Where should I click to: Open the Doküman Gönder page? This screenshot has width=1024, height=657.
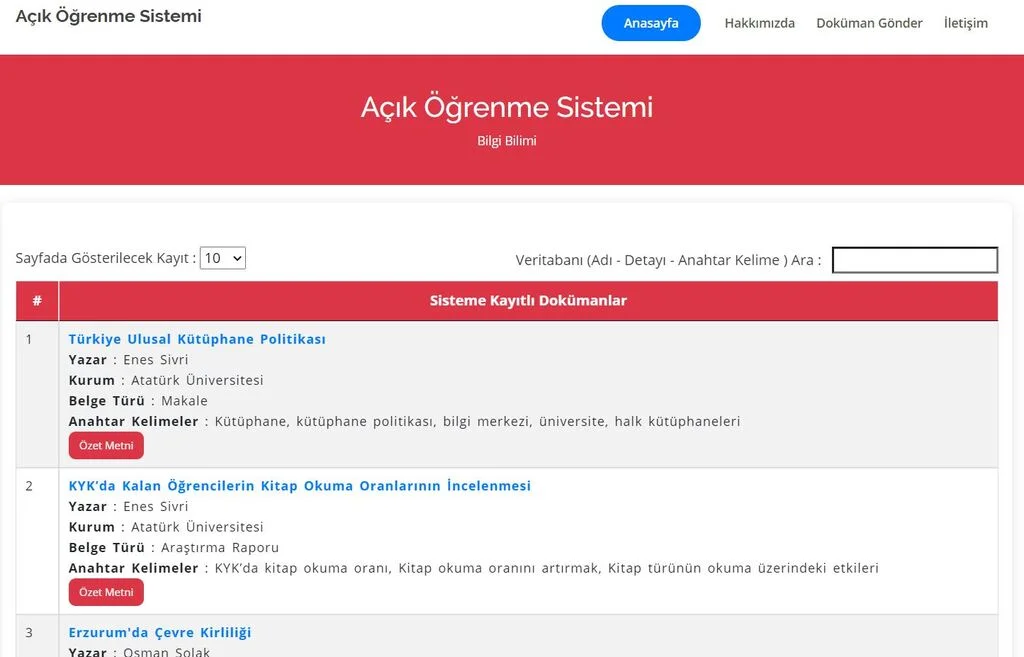coord(869,23)
